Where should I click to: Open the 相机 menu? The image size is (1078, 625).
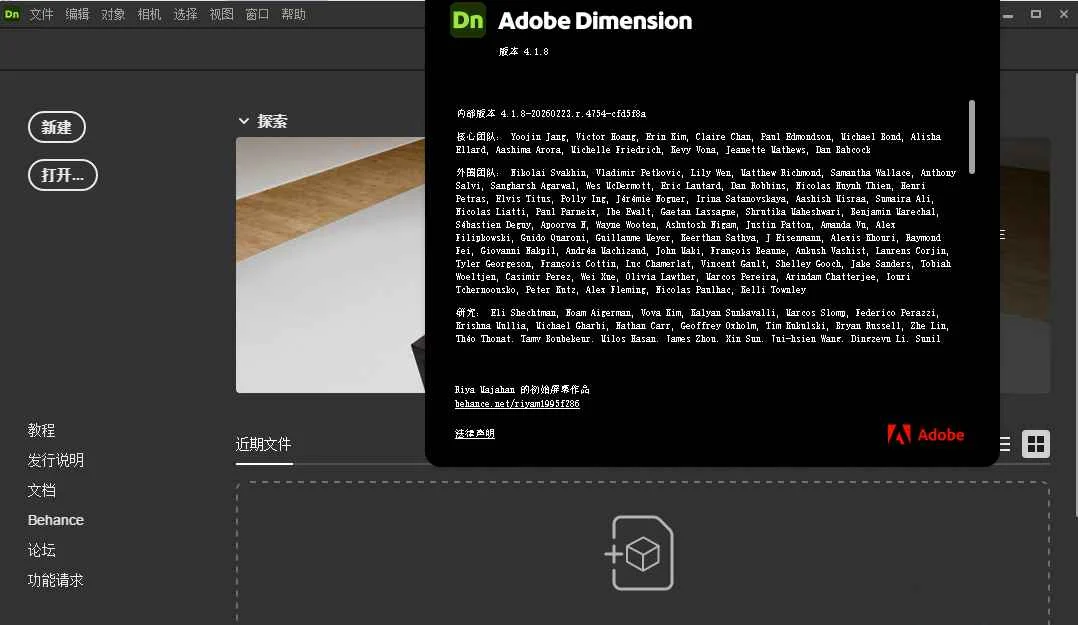pyautogui.click(x=149, y=14)
